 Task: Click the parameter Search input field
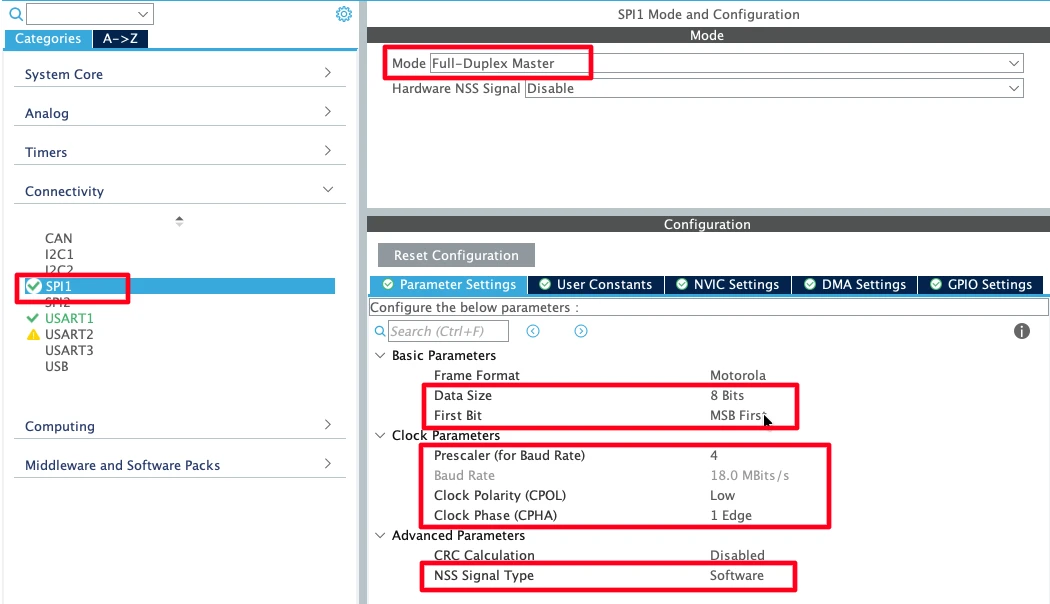point(448,331)
